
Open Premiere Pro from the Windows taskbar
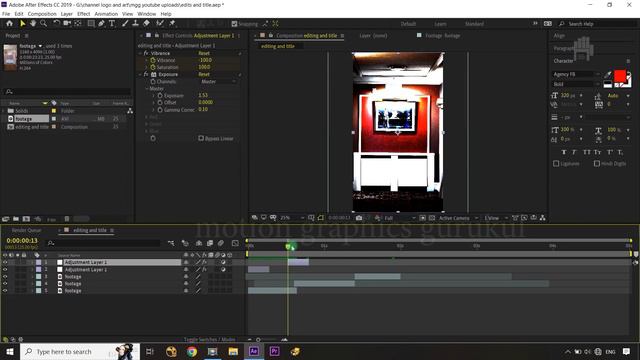tap(274, 351)
